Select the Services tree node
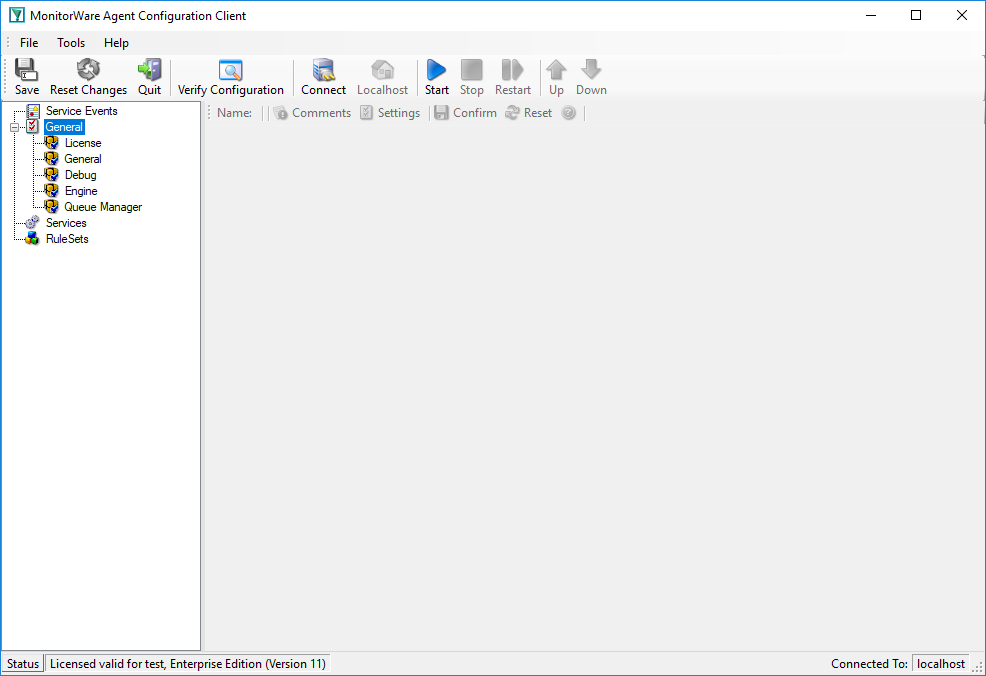 pyautogui.click(x=66, y=223)
